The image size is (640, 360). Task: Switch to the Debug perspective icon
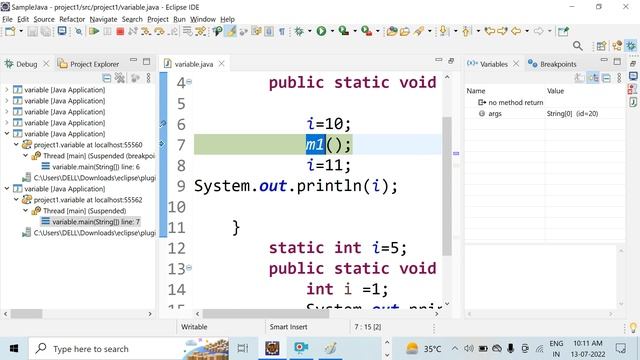(x=631, y=46)
